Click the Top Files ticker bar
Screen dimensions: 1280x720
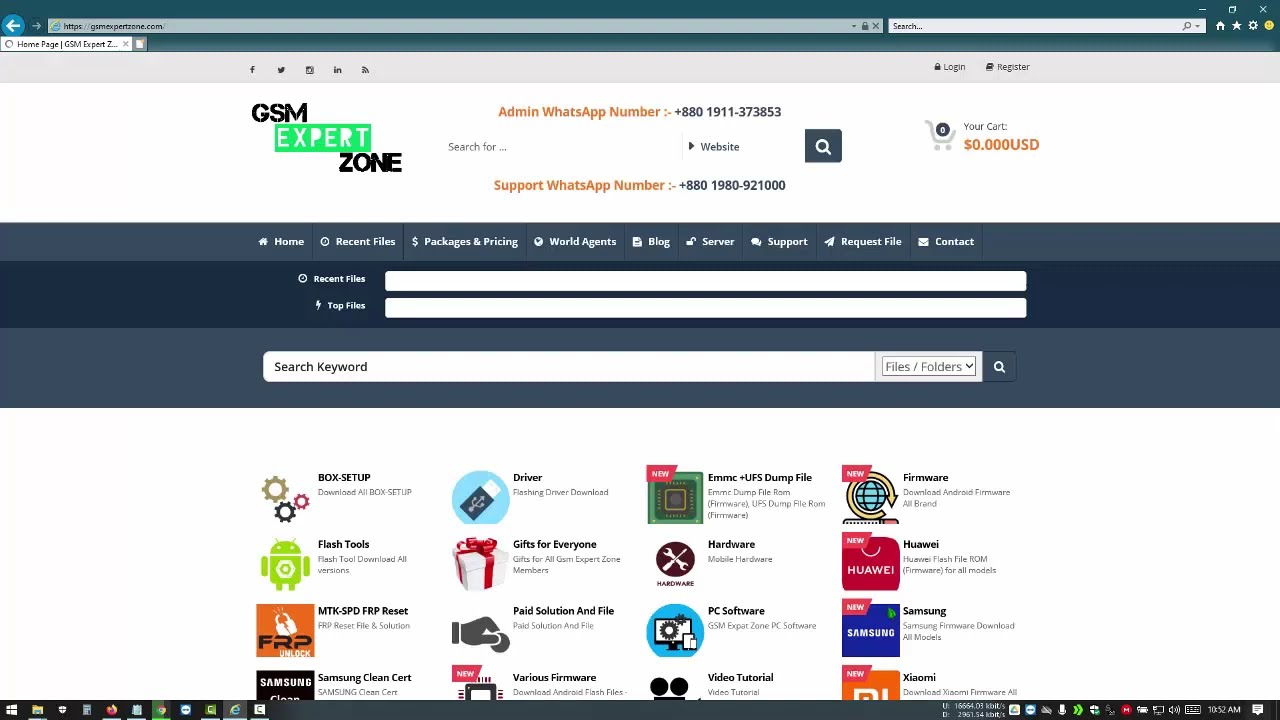pyautogui.click(x=705, y=308)
